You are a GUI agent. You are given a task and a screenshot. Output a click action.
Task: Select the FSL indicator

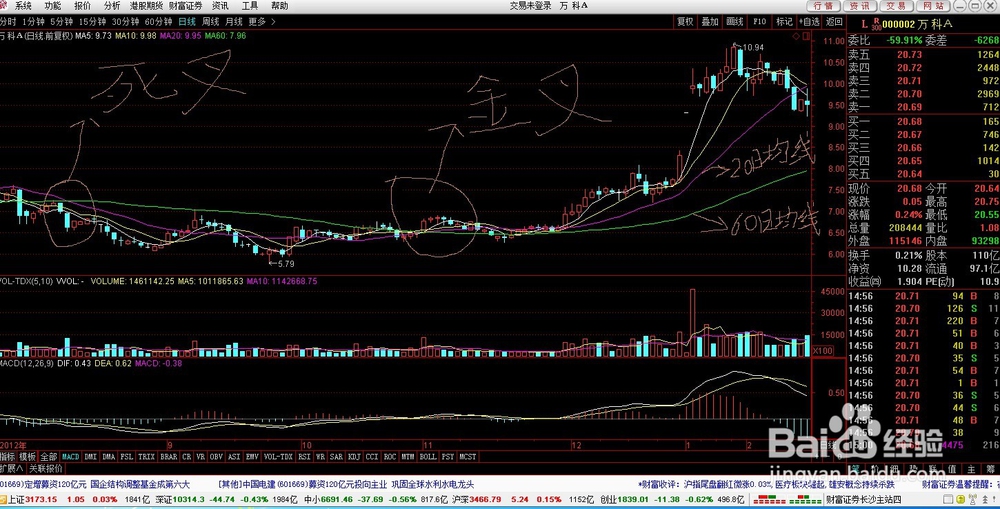127,457
